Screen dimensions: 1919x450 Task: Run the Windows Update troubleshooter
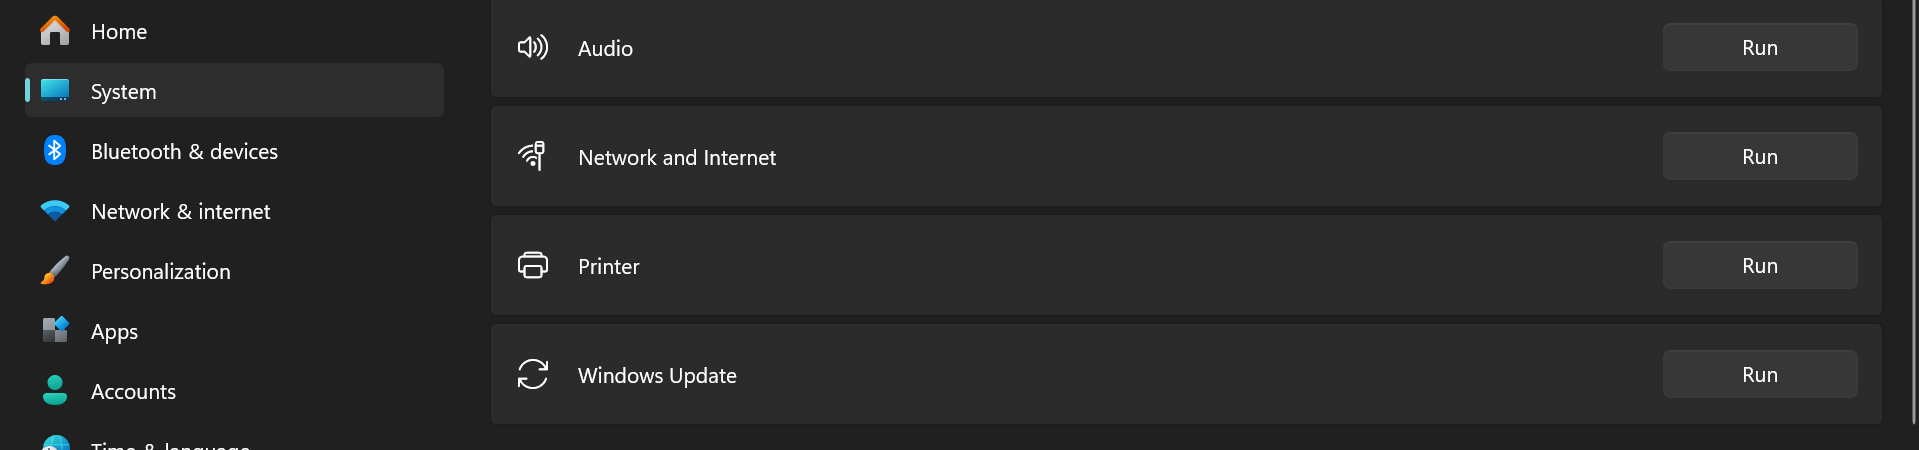(x=1759, y=374)
